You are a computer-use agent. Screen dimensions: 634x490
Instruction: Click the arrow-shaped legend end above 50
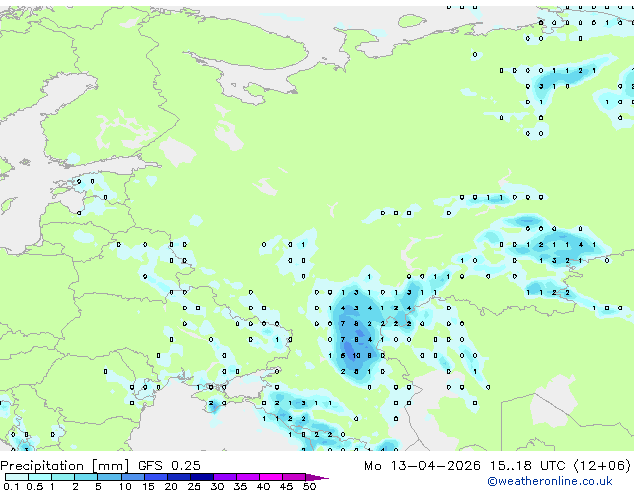tap(317, 477)
